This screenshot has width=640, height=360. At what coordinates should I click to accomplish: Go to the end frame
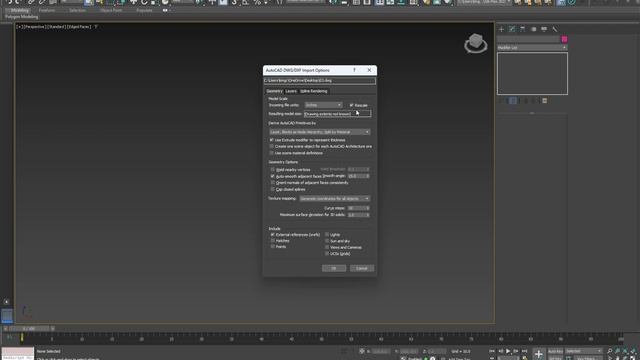coord(524,351)
